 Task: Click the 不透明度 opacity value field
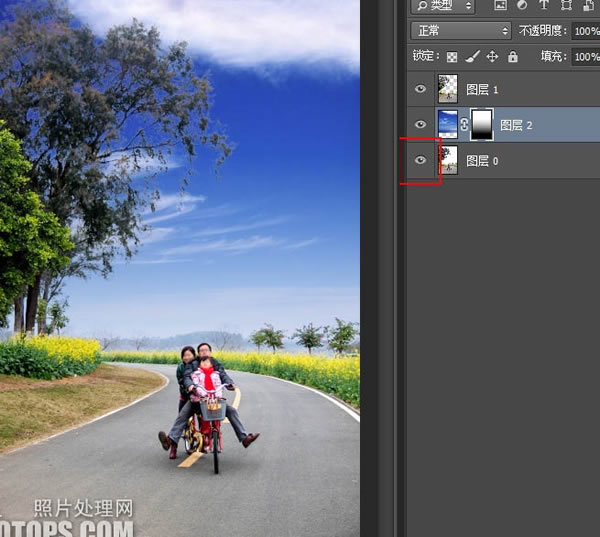585,31
